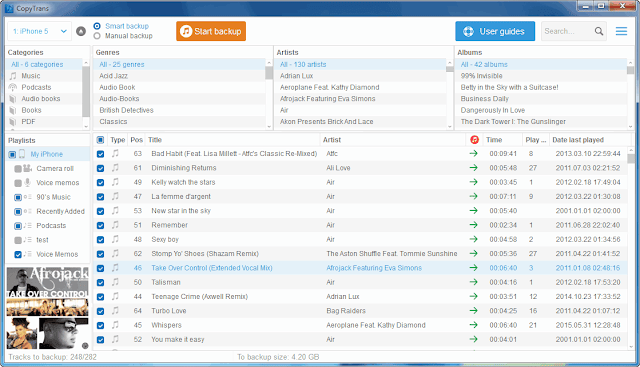This screenshot has height=367, width=640.
Task: Select artist Adrian Lux in Artists list
Action: coord(361,76)
